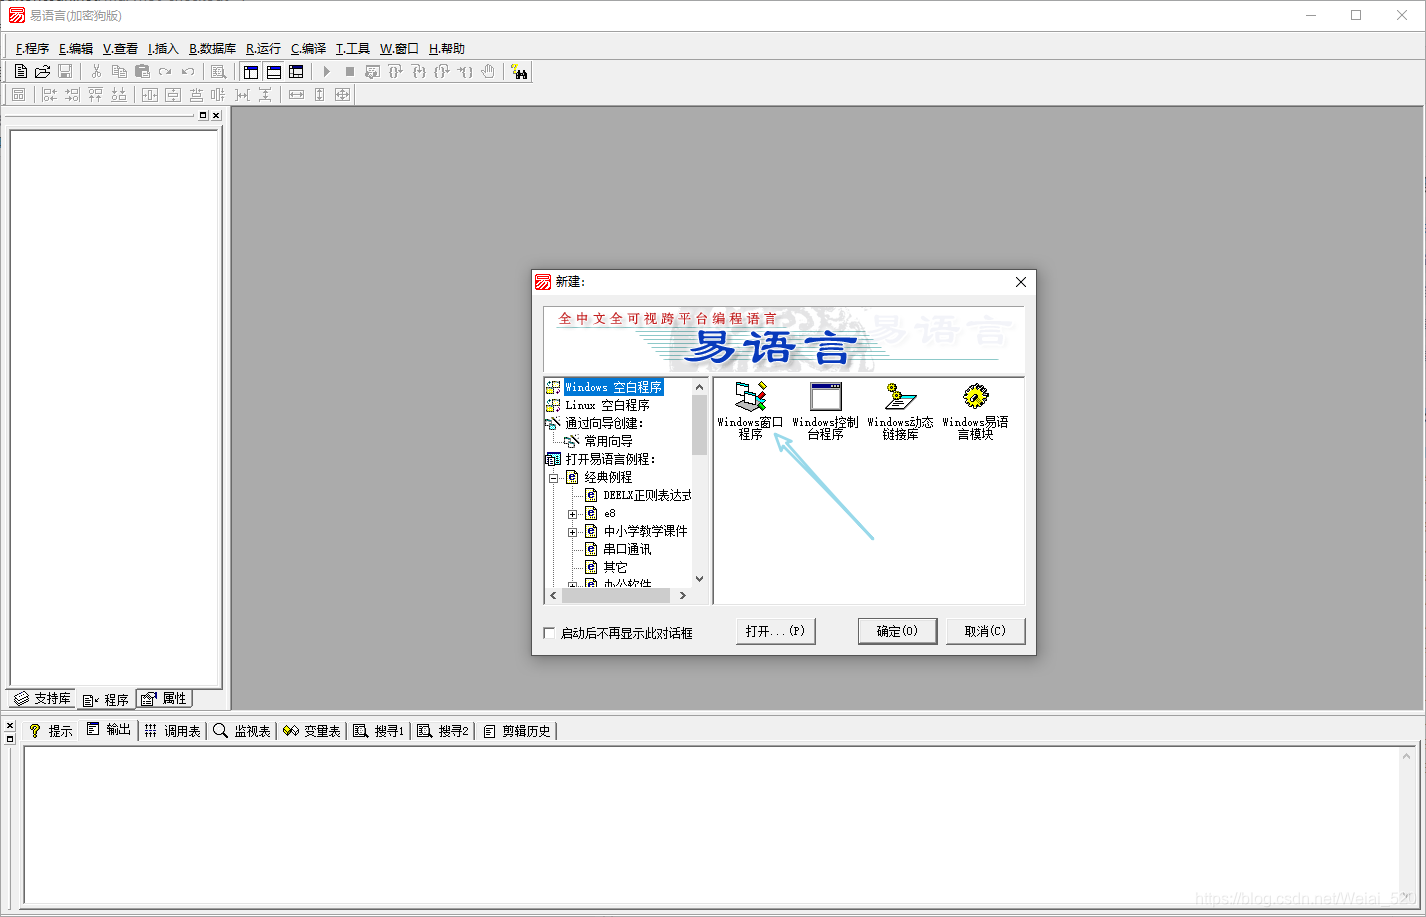Toggle the combined-panels layout button
The width and height of the screenshot is (1426, 917).
tap(296, 71)
